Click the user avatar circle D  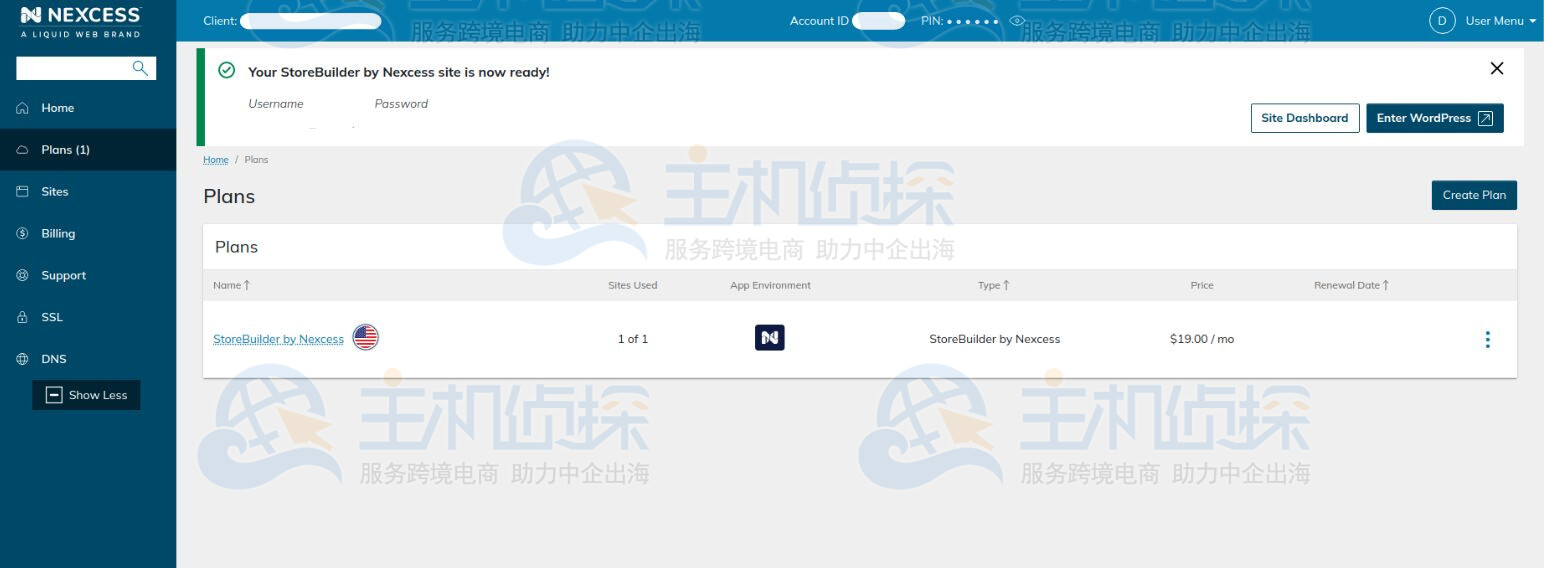[x=1441, y=21]
